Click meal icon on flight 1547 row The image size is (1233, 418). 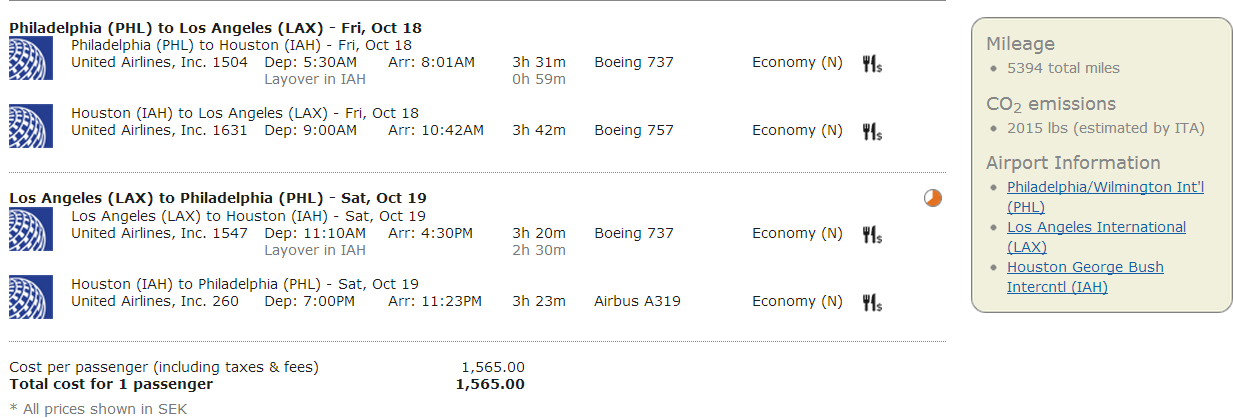[871, 234]
